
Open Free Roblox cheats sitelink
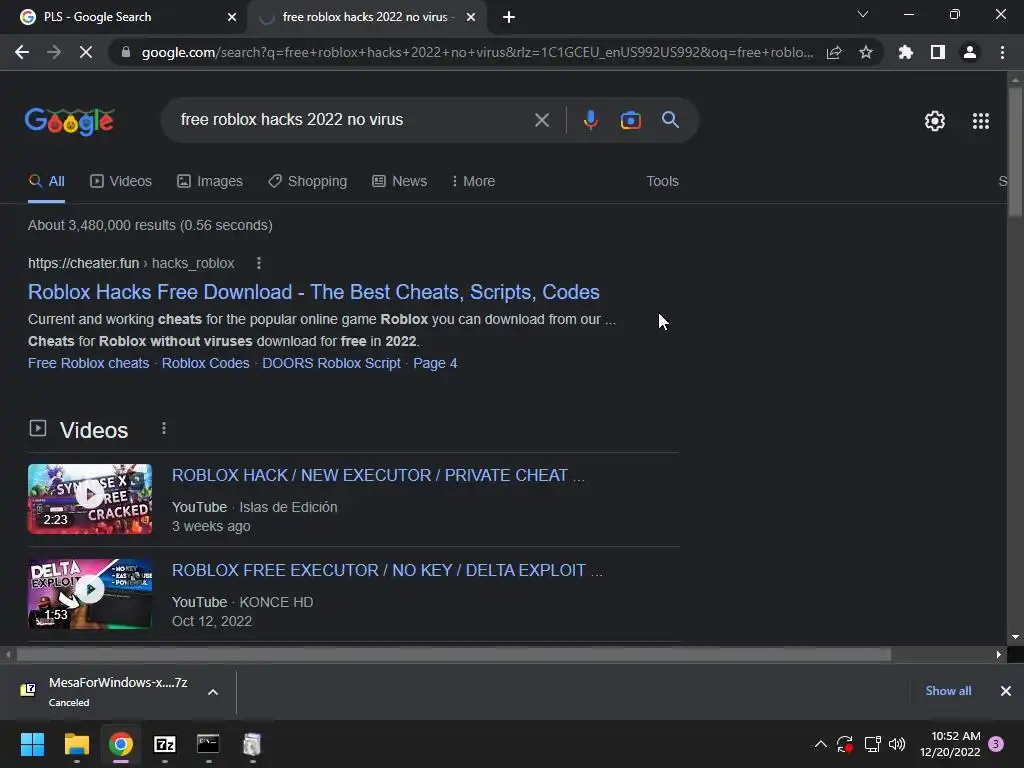click(88, 363)
